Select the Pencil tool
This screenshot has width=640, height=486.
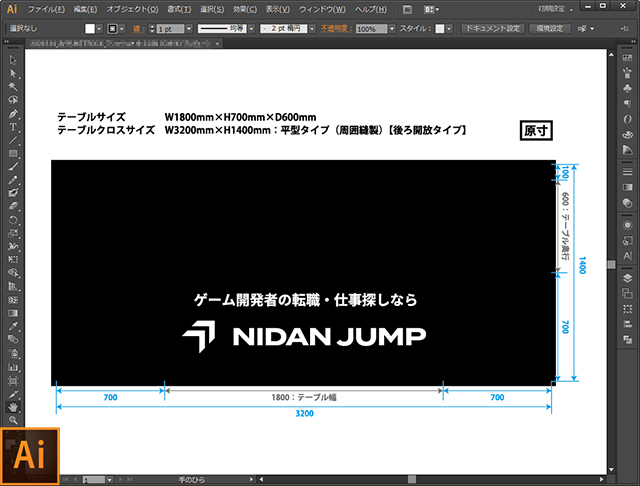click(x=13, y=180)
